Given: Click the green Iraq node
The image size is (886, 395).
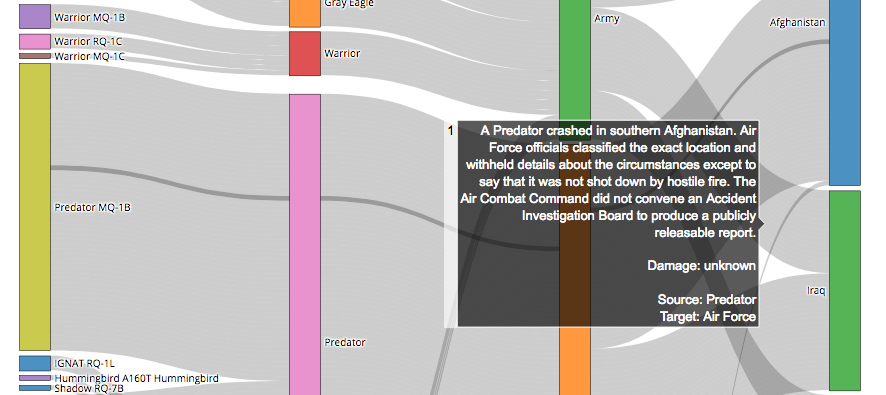Looking at the screenshot, I should pos(845,290).
